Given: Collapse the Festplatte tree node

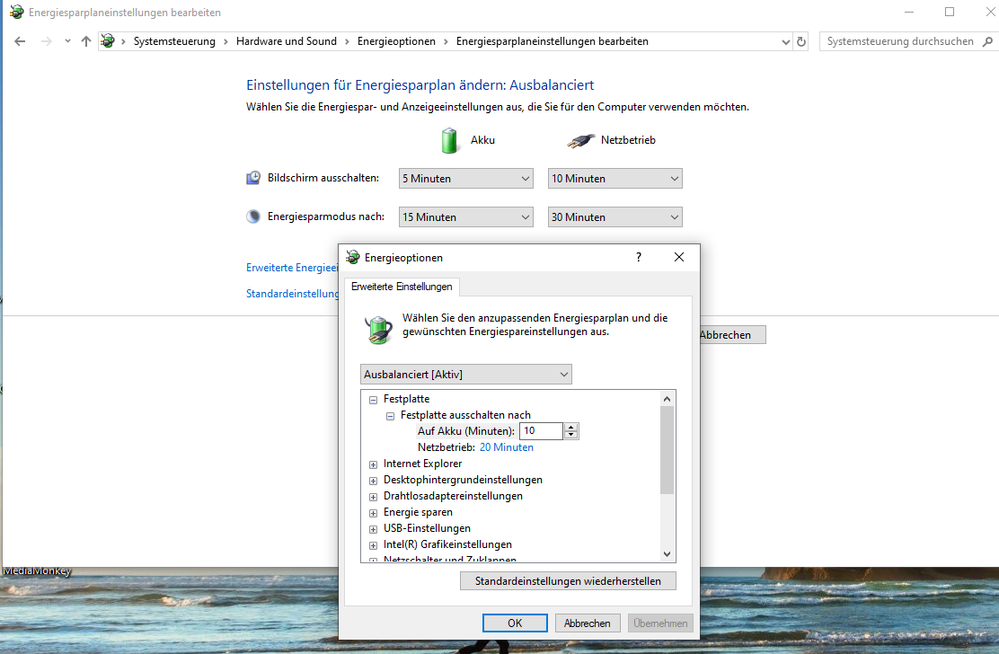Looking at the screenshot, I should 373,399.
